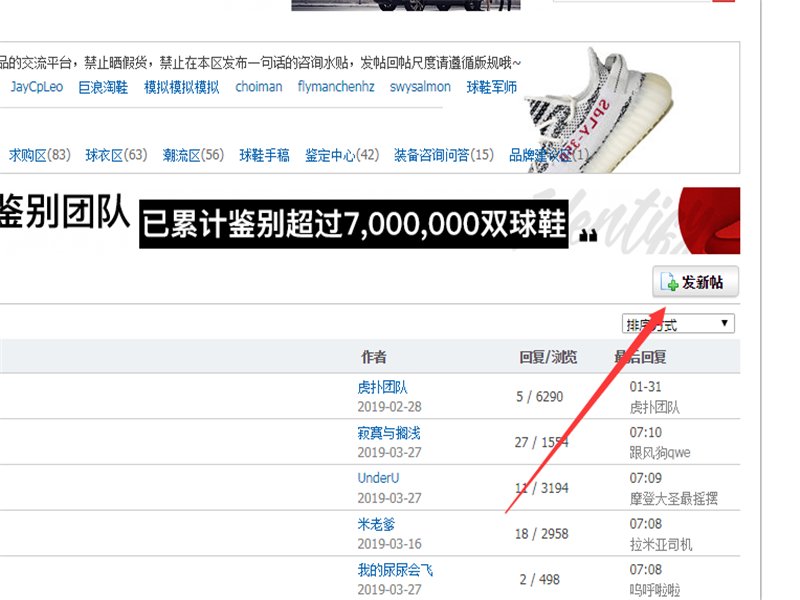800x600 pixels.
Task: Open author UnderU's profile
Action: [x=378, y=478]
